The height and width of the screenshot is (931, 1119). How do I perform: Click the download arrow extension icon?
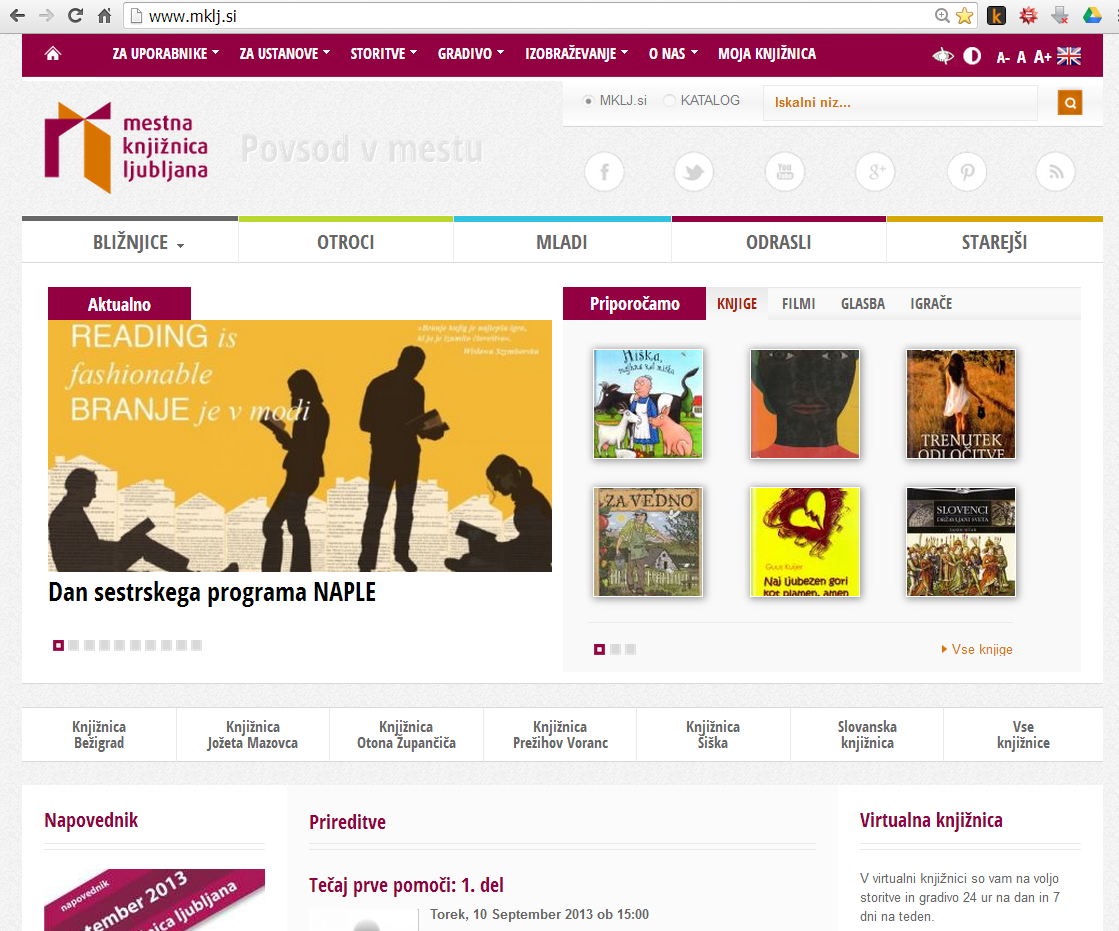1060,16
